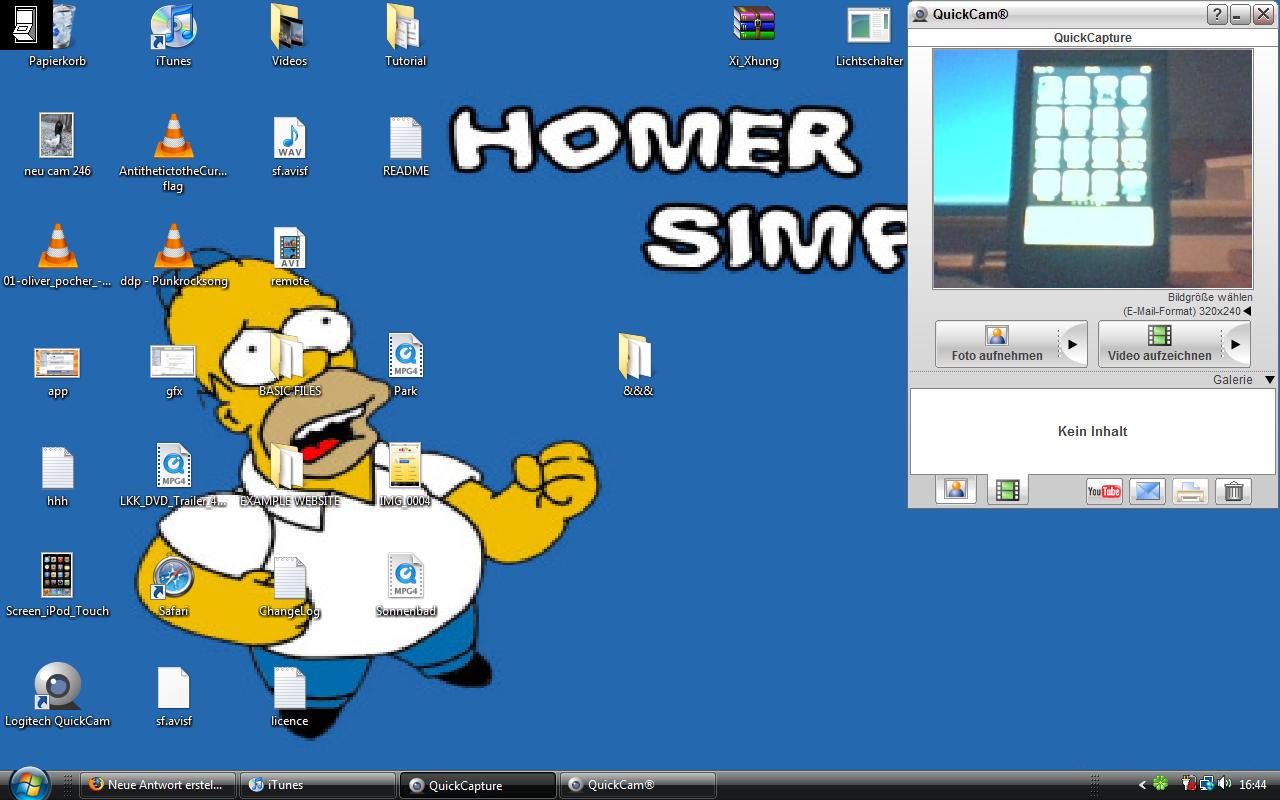Image resolution: width=1280 pixels, height=800 pixels.
Task: Select the licence document
Action: (289, 695)
